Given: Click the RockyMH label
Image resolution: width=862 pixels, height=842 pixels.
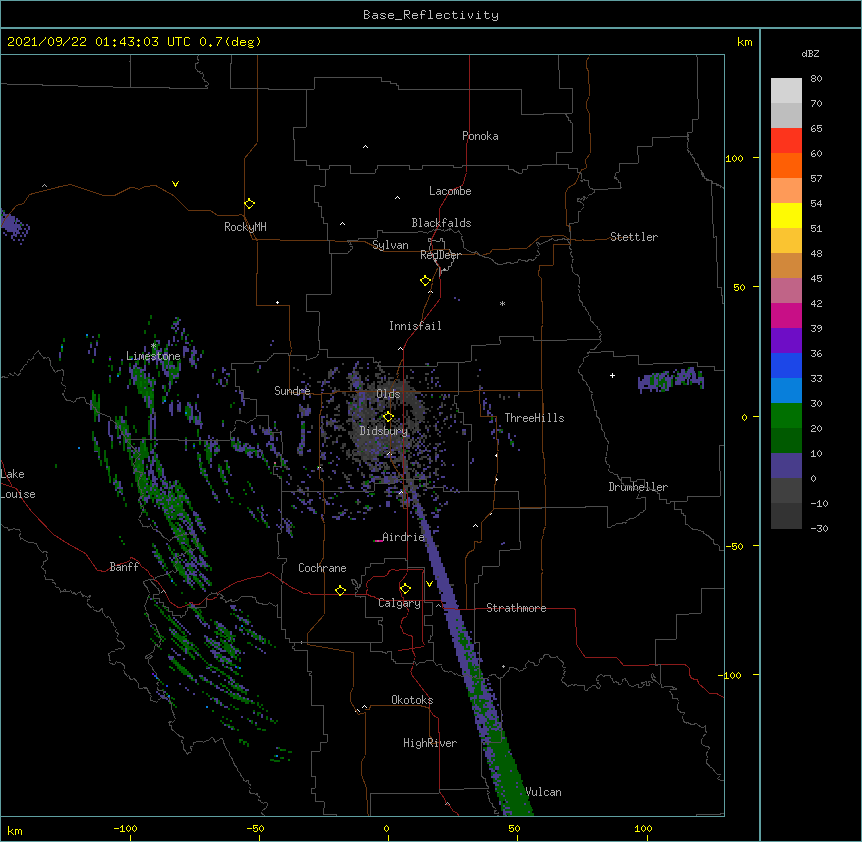Looking at the screenshot, I should [x=245, y=227].
